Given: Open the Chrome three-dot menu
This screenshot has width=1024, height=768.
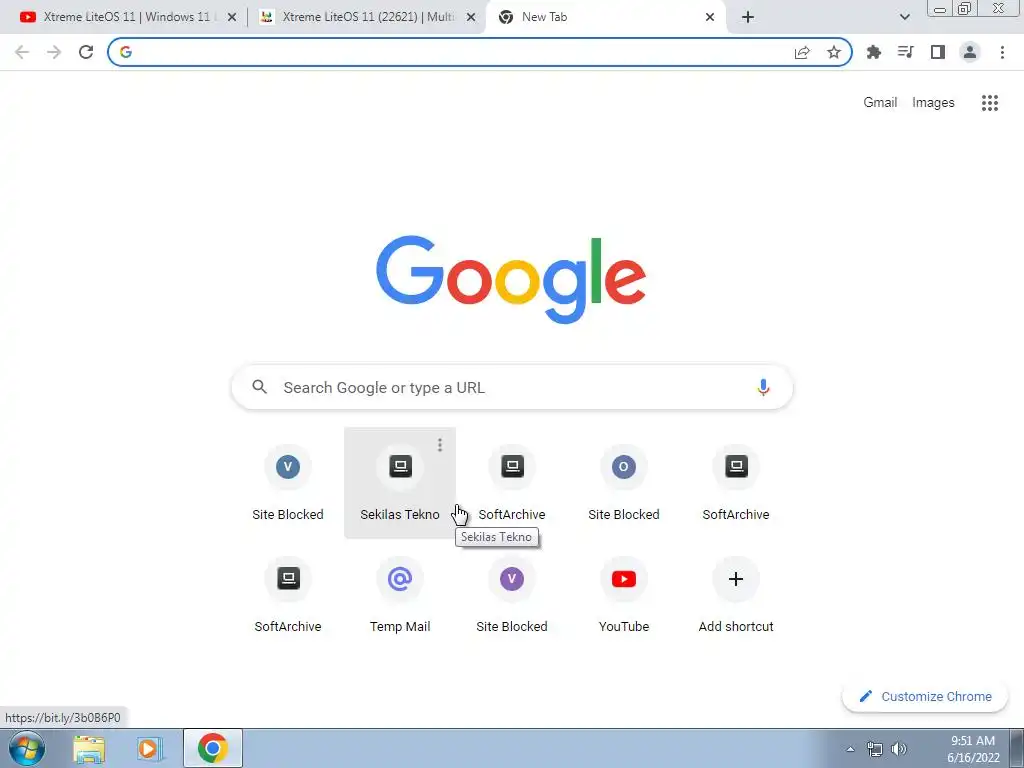Looking at the screenshot, I should pyautogui.click(x=1002, y=52).
